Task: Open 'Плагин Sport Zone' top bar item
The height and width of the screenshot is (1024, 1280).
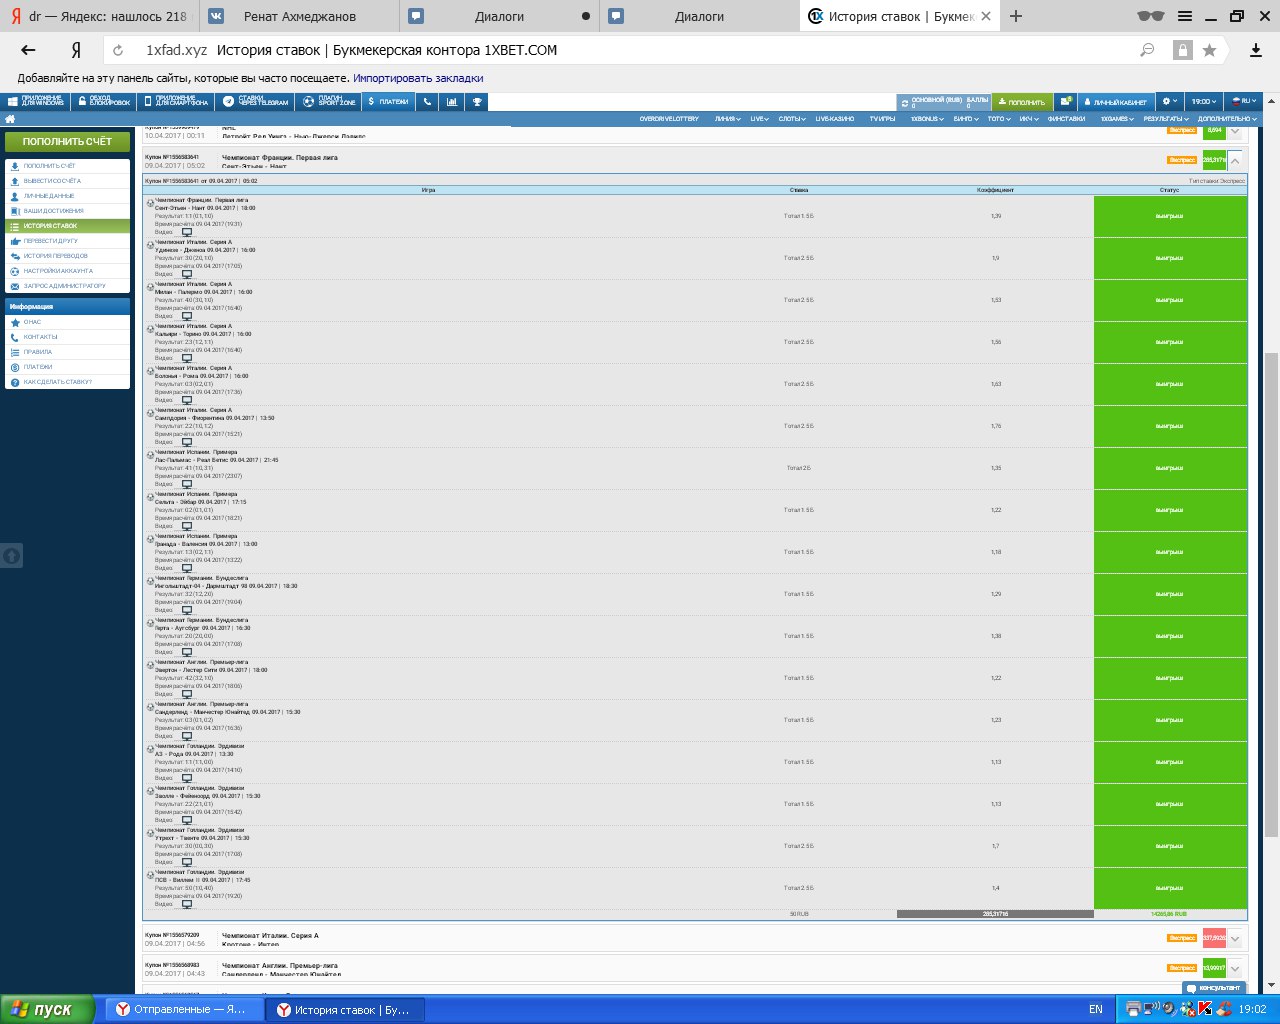Action: tap(329, 102)
